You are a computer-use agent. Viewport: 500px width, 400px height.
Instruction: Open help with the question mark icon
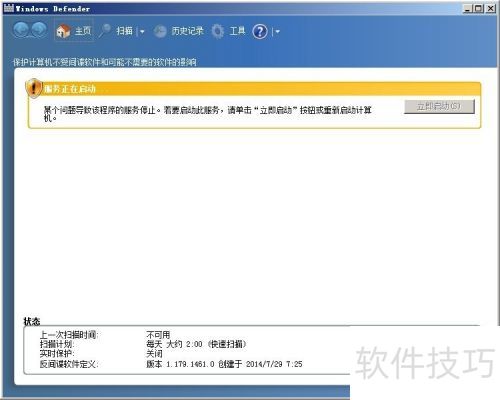click(x=260, y=32)
